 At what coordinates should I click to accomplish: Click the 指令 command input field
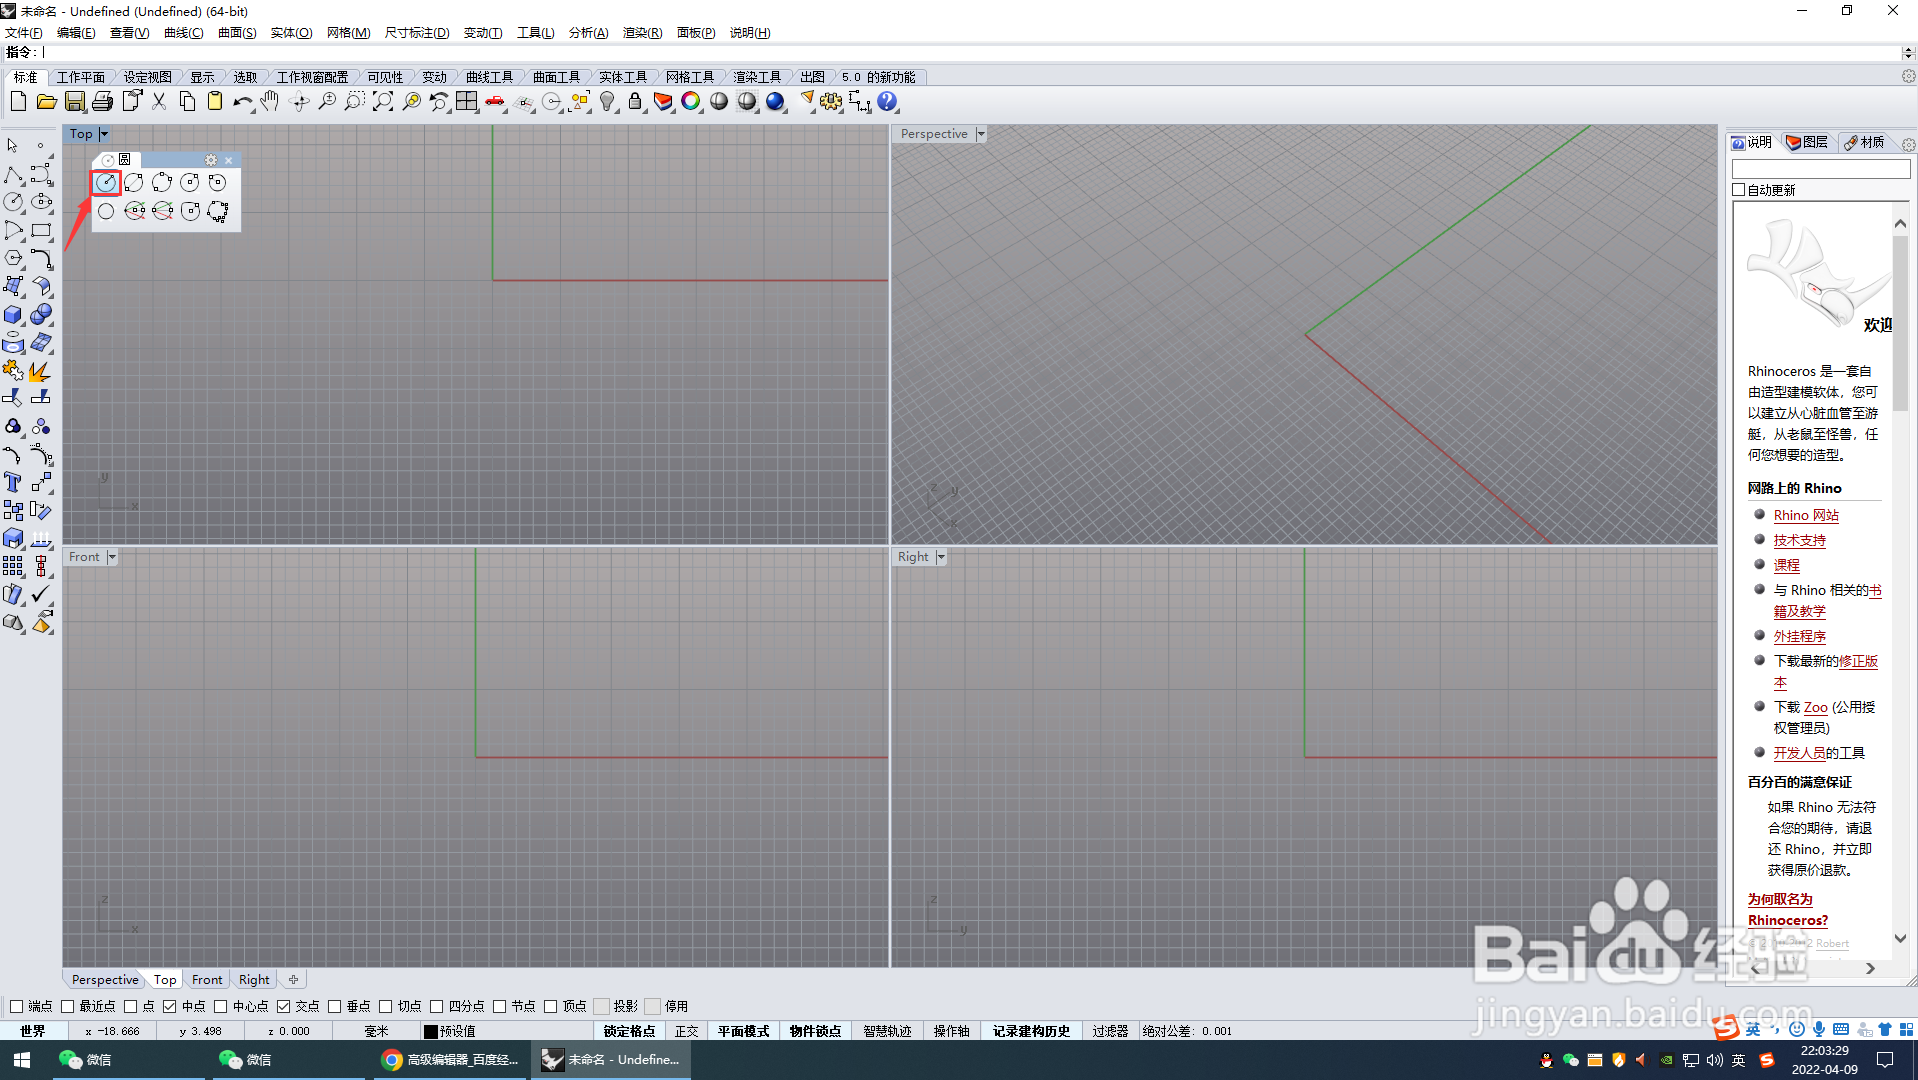click(970, 52)
